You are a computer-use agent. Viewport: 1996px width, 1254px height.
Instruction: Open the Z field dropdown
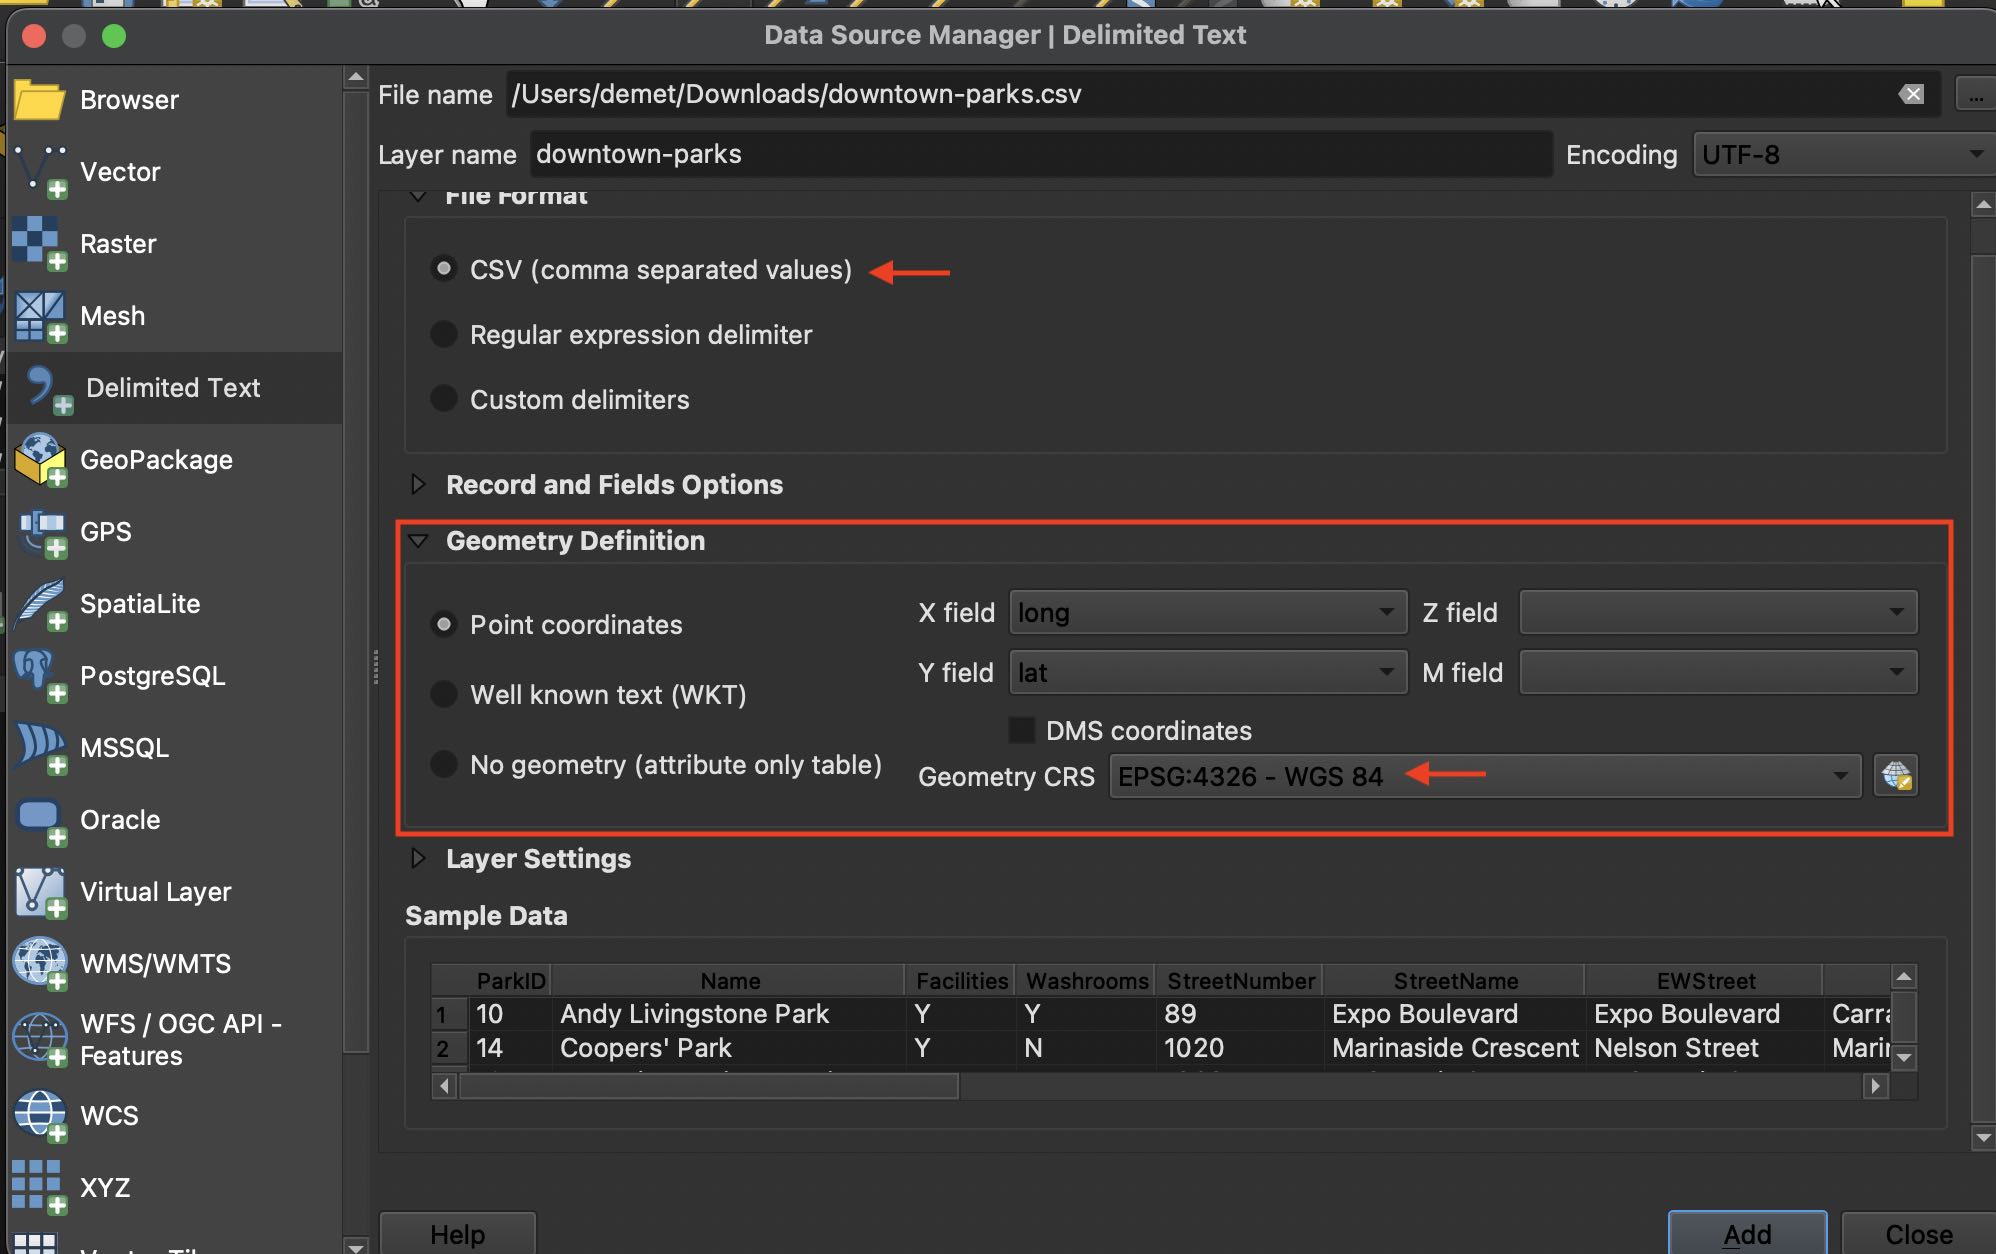(x=1718, y=612)
